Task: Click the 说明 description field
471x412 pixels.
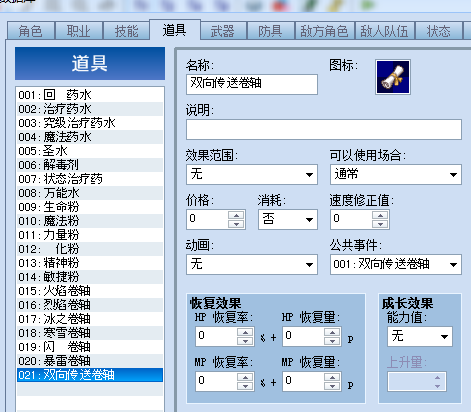Action: coord(324,129)
